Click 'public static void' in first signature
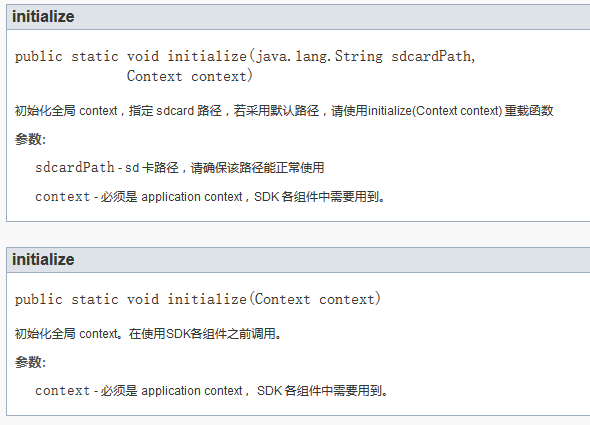Viewport: 590px width, 425px height. (x=87, y=56)
